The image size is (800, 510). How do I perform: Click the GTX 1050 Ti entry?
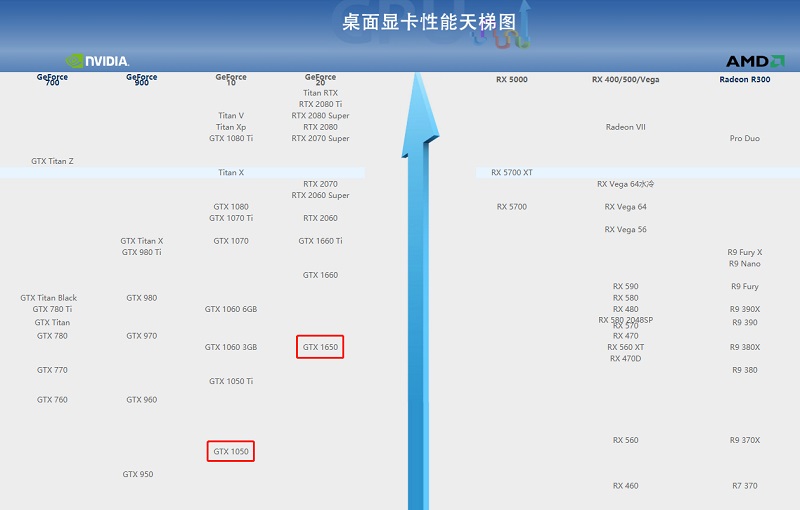(x=231, y=381)
